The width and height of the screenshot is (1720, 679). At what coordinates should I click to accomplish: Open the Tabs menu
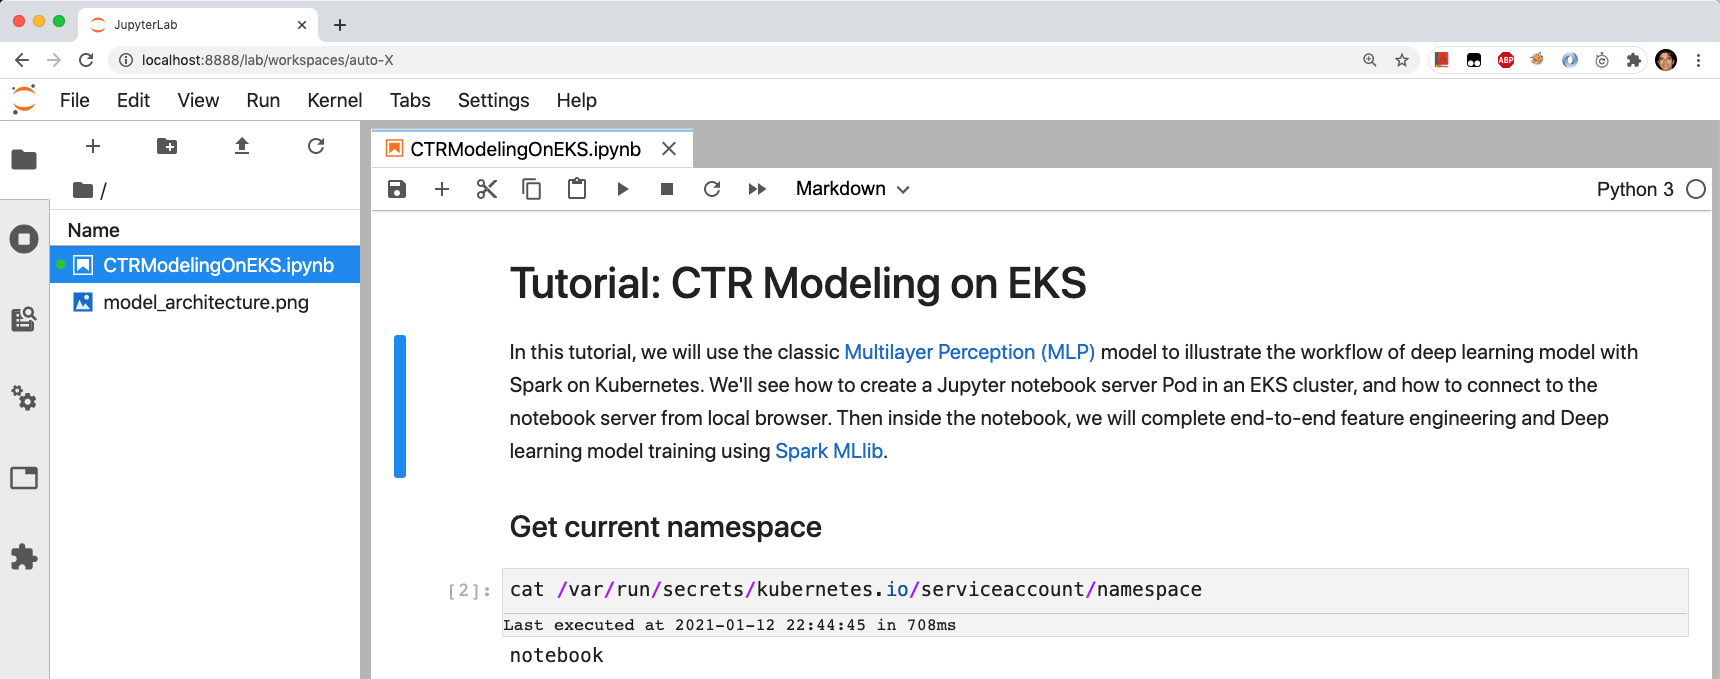pos(410,100)
